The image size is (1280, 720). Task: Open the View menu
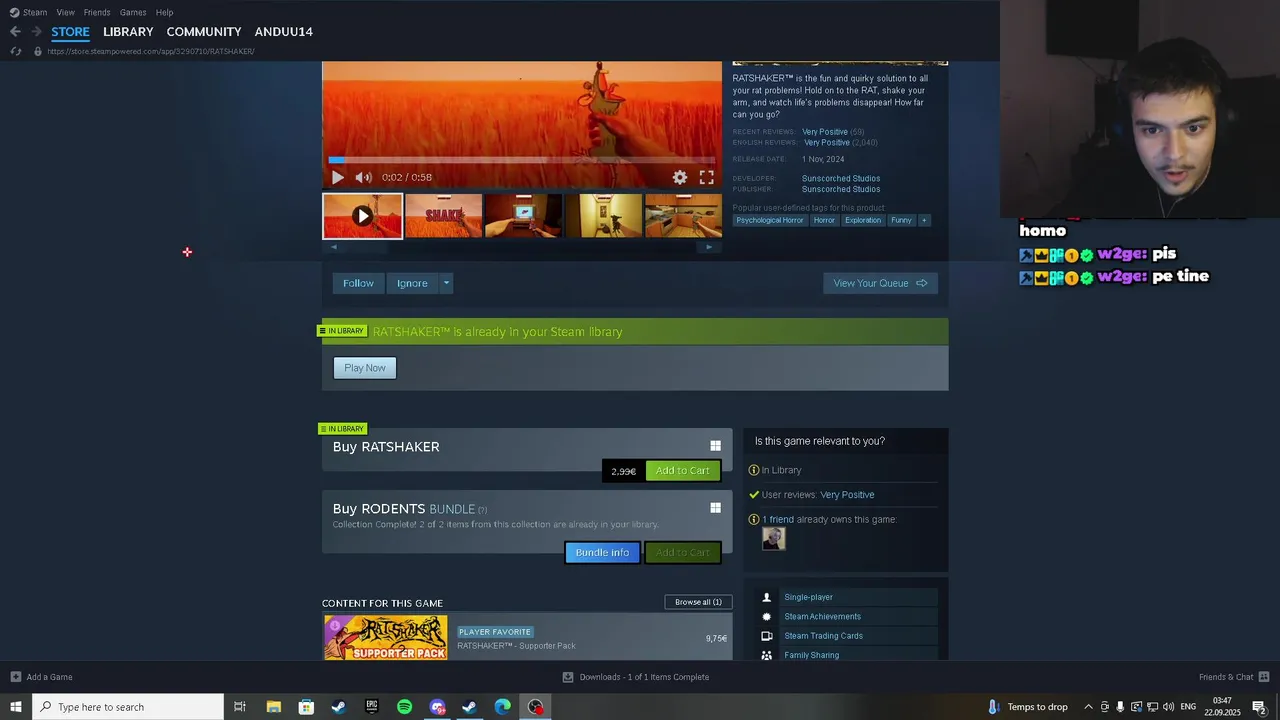click(x=66, y=12)
